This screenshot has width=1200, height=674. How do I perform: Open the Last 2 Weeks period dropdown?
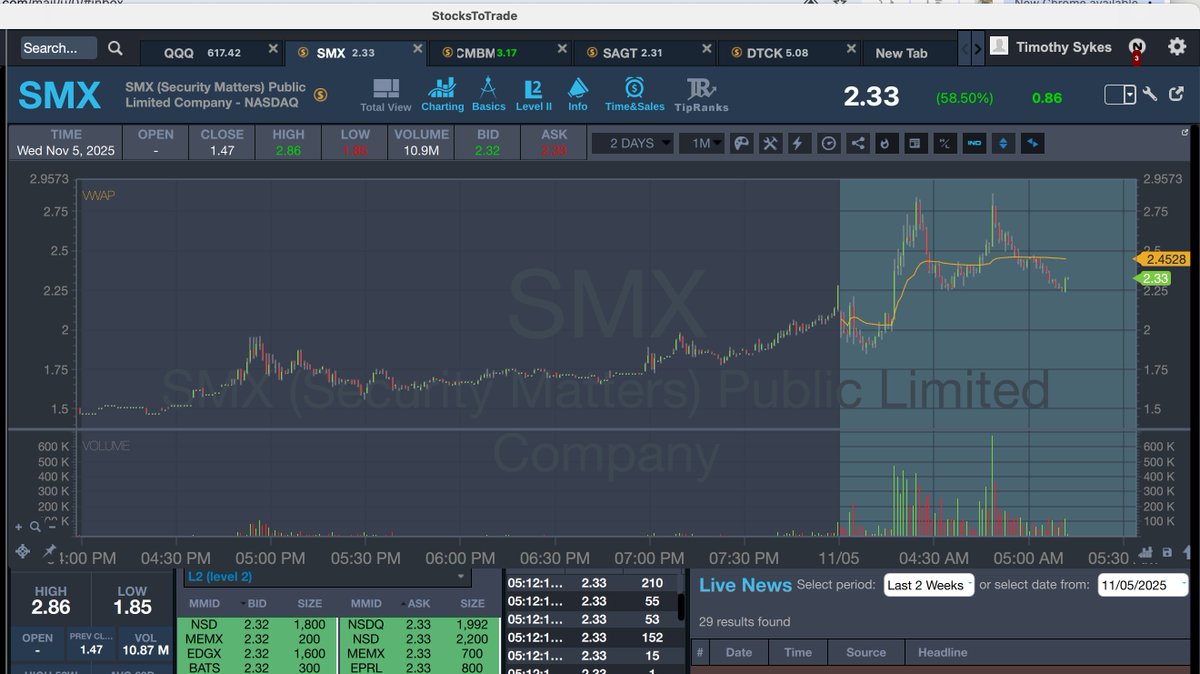click(928, 585)
